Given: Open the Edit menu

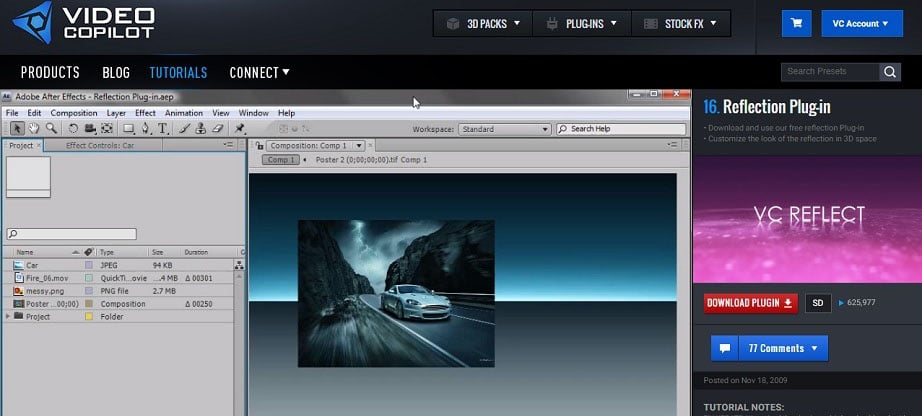Looking at the screenshot, I should pyautogui.click(x=34, y=113).
